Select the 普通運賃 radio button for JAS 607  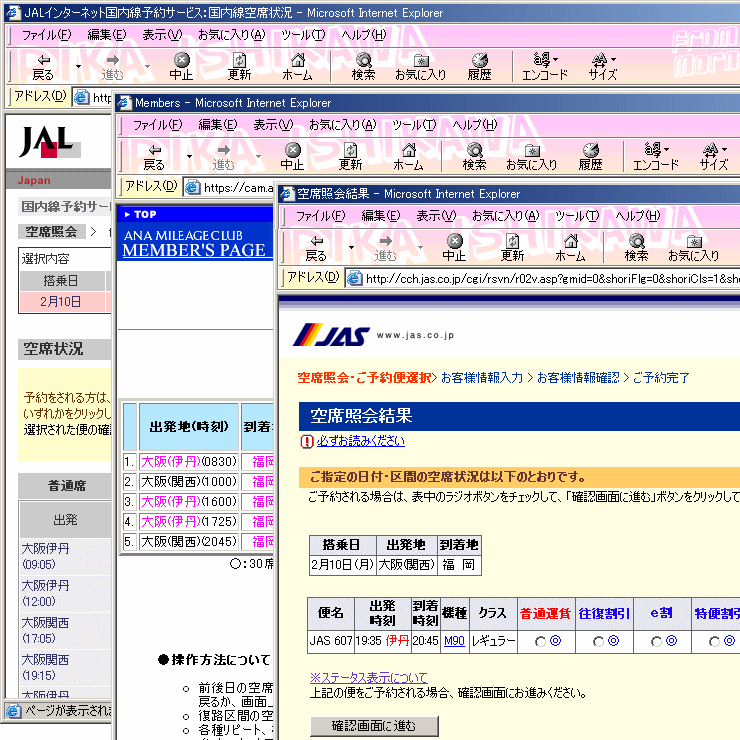[541, 642]
